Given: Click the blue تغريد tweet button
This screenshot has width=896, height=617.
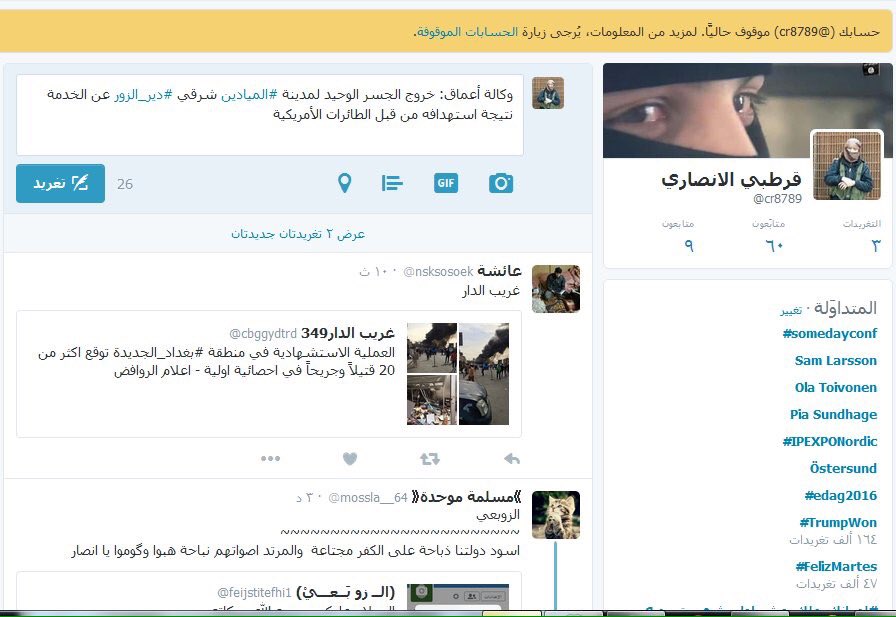Looking at the screenshot, I should pos(61,183).
